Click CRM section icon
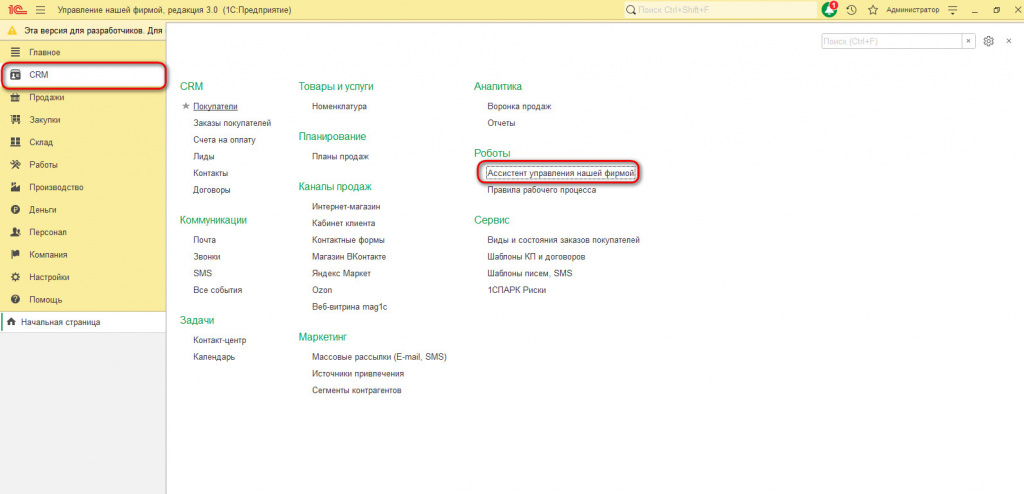The height and width of the screenshot is (494, 1024). (16, 74)
